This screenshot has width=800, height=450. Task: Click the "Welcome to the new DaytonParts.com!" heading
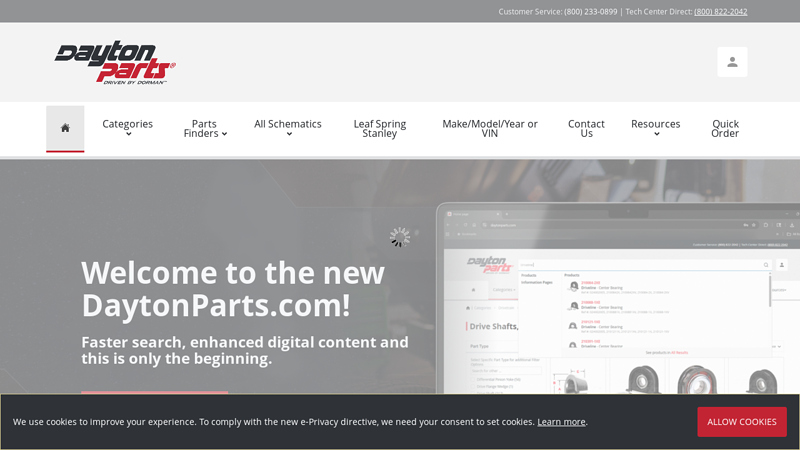coord(232,288)
